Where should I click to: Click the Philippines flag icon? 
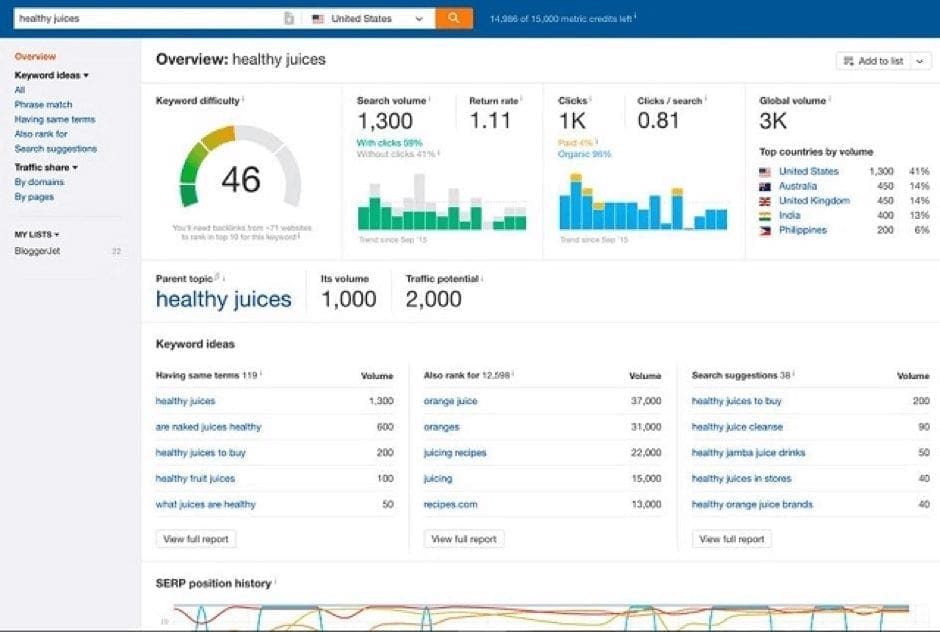(x=764, y=229)
